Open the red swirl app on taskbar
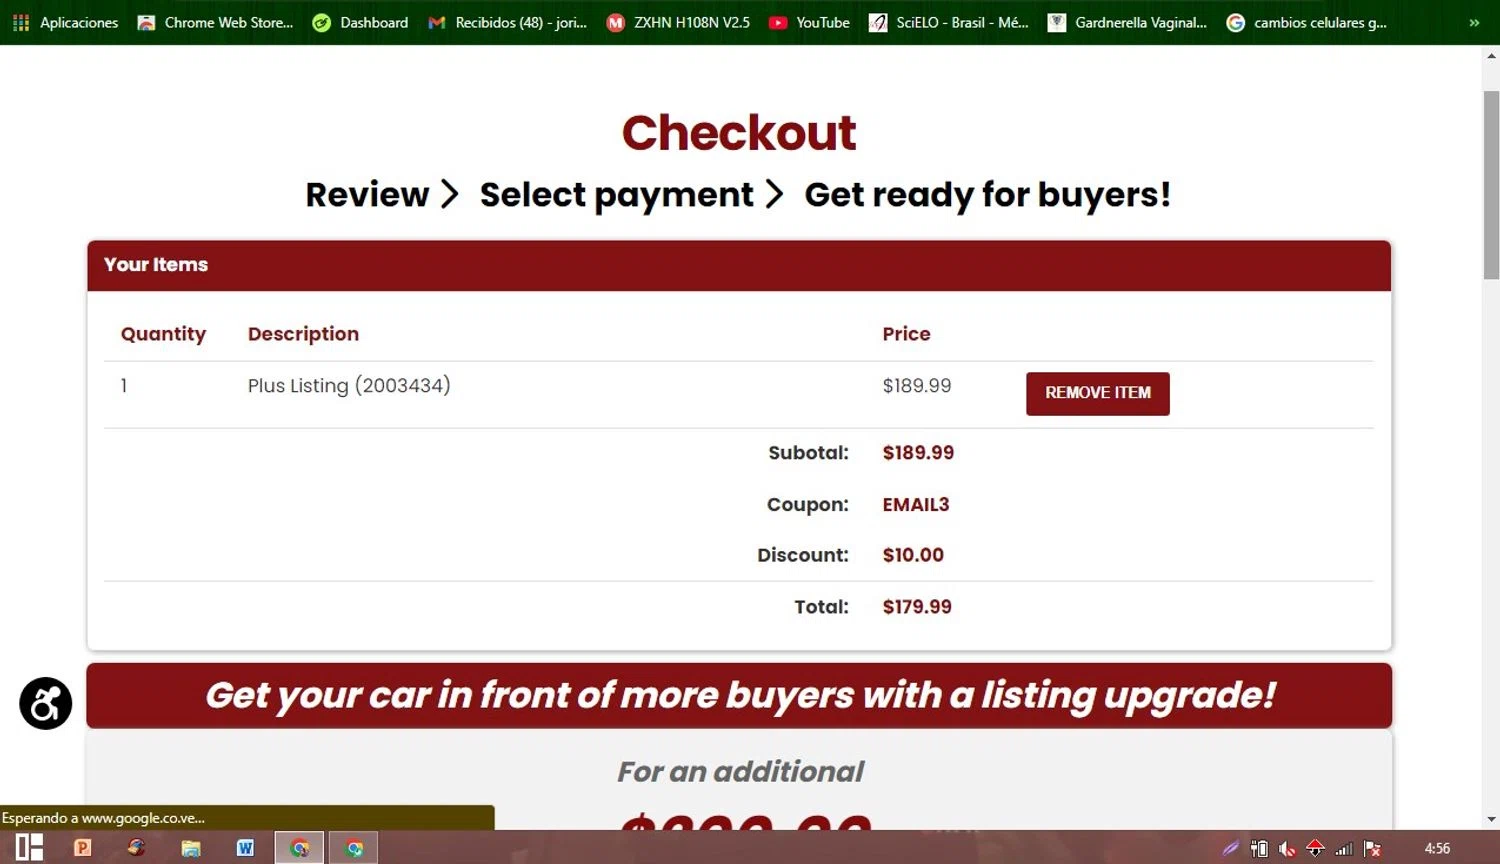Image resolution: width=1500 pixels, height=864 pixels. point(137,848)
